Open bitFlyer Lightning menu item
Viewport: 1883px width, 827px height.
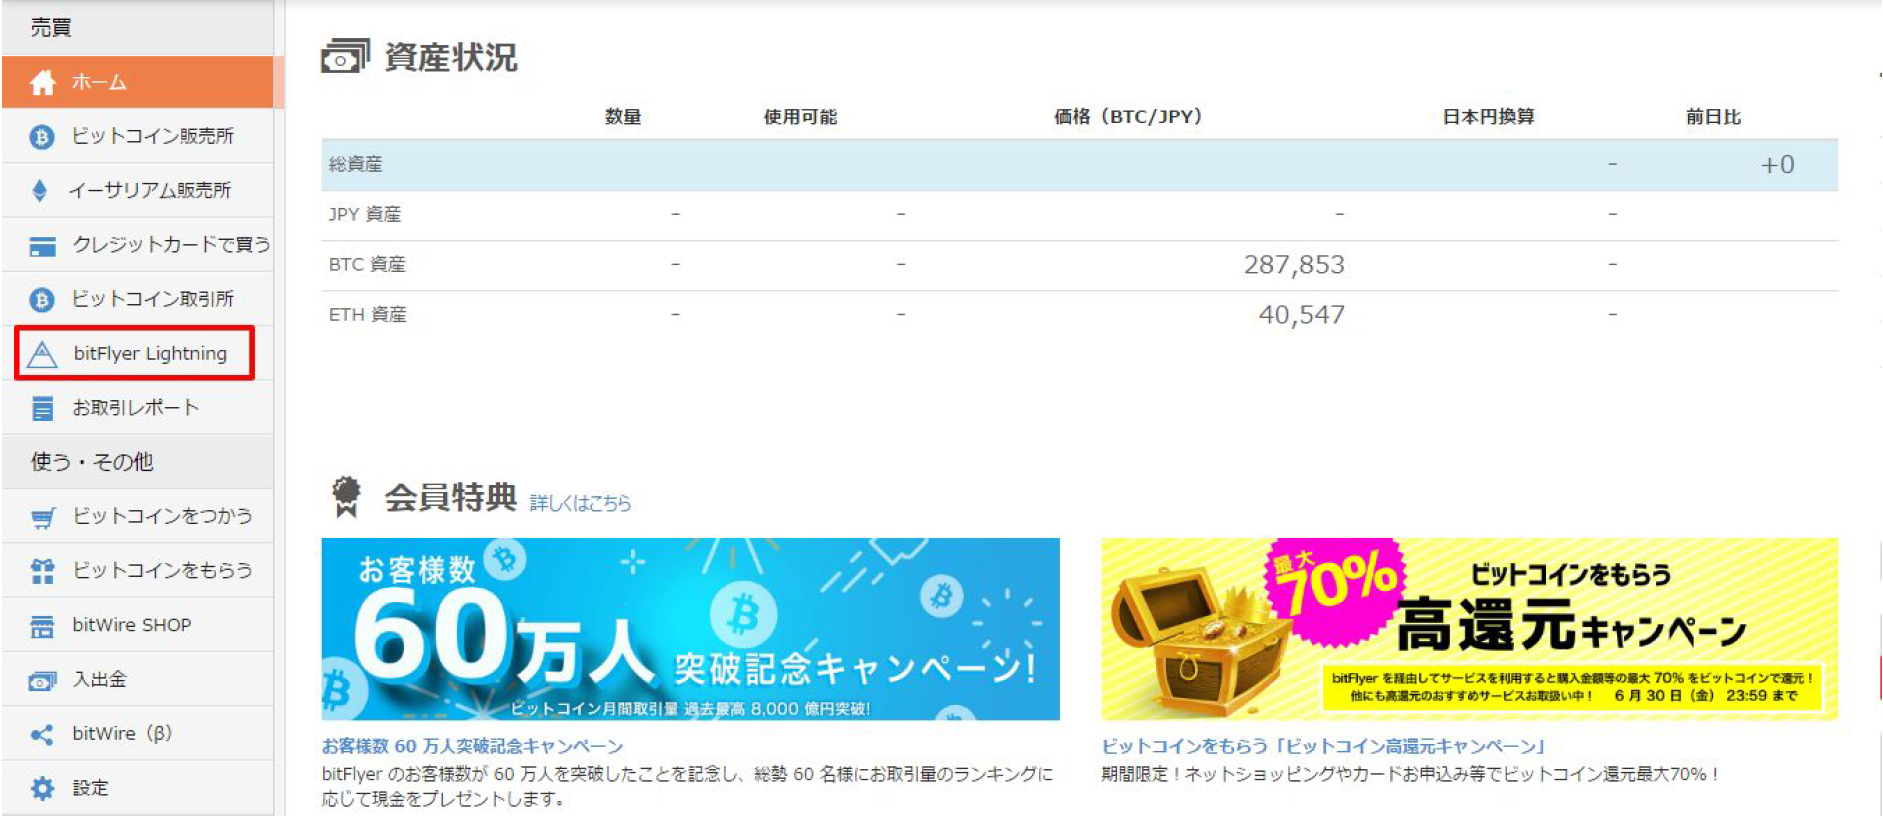(135, 353)
